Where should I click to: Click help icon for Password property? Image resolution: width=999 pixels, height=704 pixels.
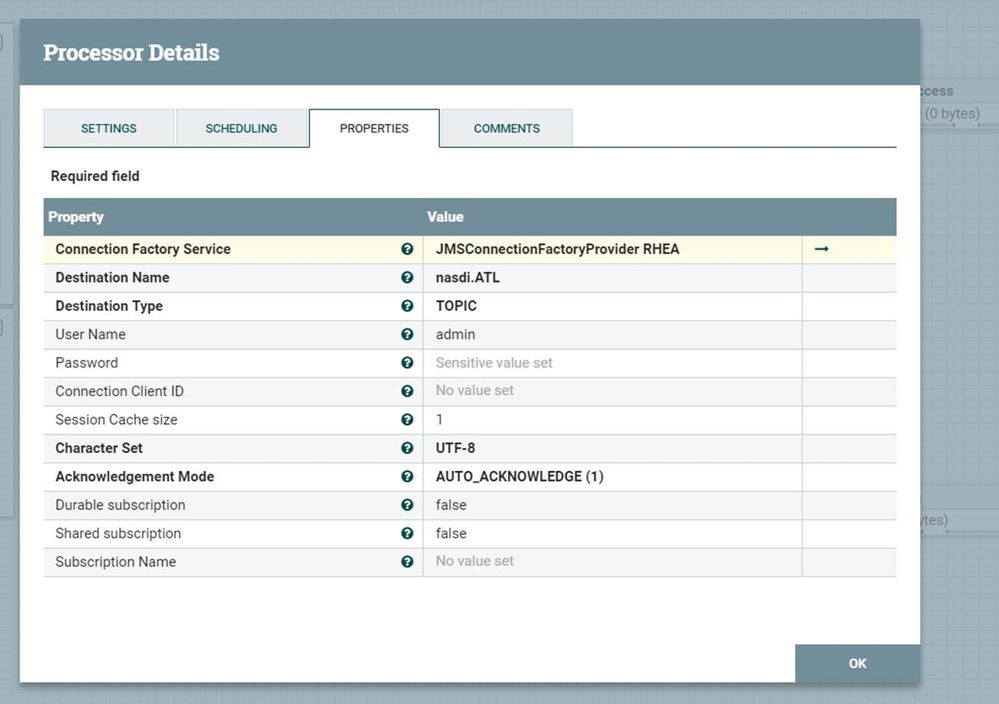click(407, 363)
